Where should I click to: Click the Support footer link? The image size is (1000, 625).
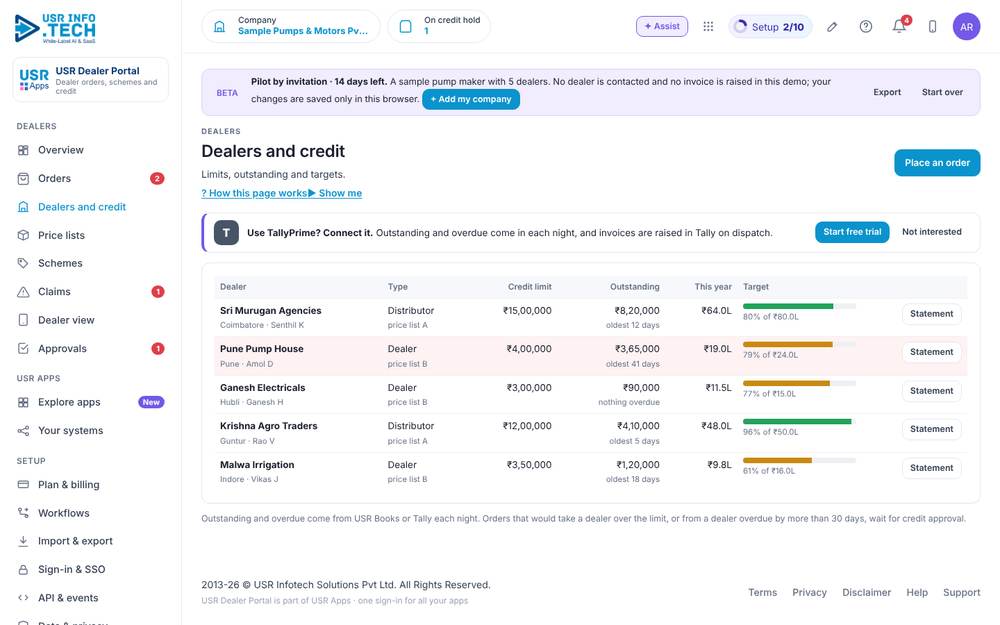coord(961,592)
